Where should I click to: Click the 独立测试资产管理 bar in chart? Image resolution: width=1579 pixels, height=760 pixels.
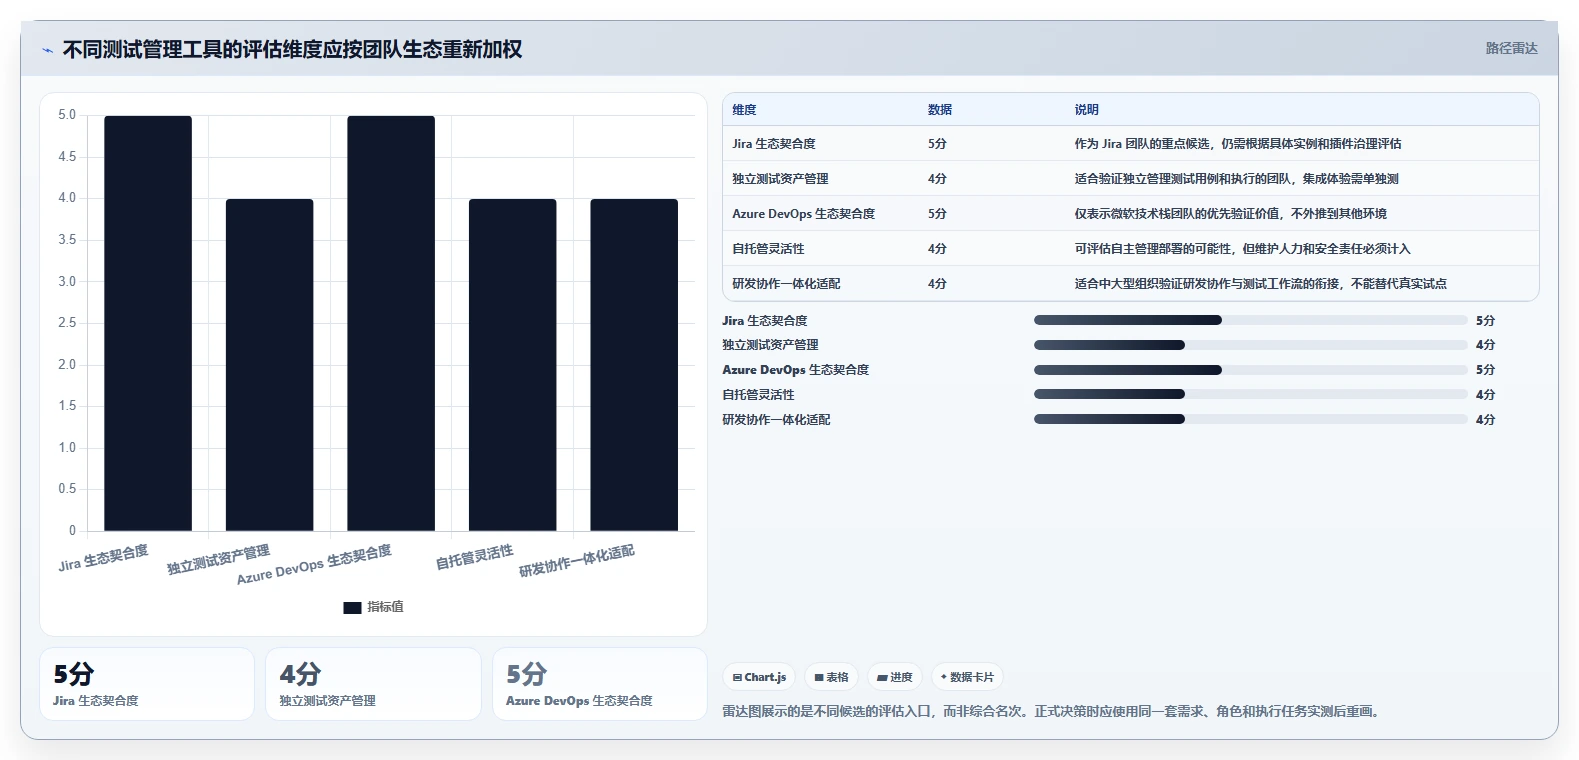tap(269, 365)
